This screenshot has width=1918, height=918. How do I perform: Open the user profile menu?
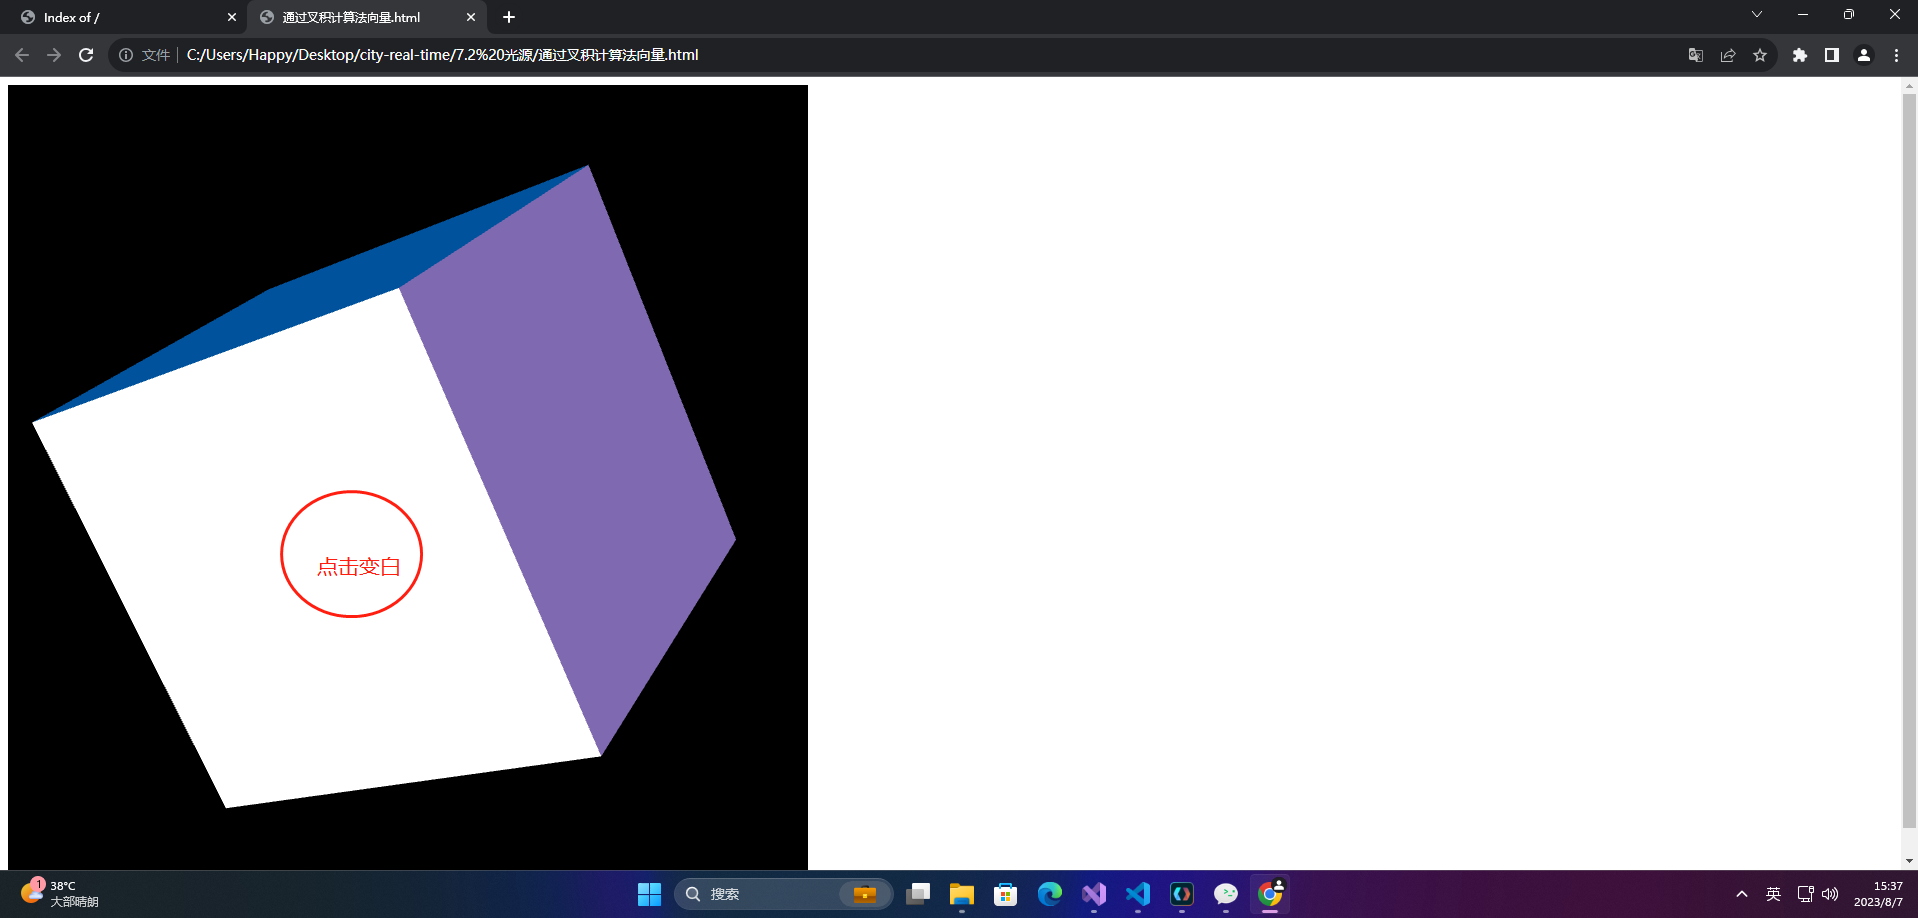tap(1864, 55)
